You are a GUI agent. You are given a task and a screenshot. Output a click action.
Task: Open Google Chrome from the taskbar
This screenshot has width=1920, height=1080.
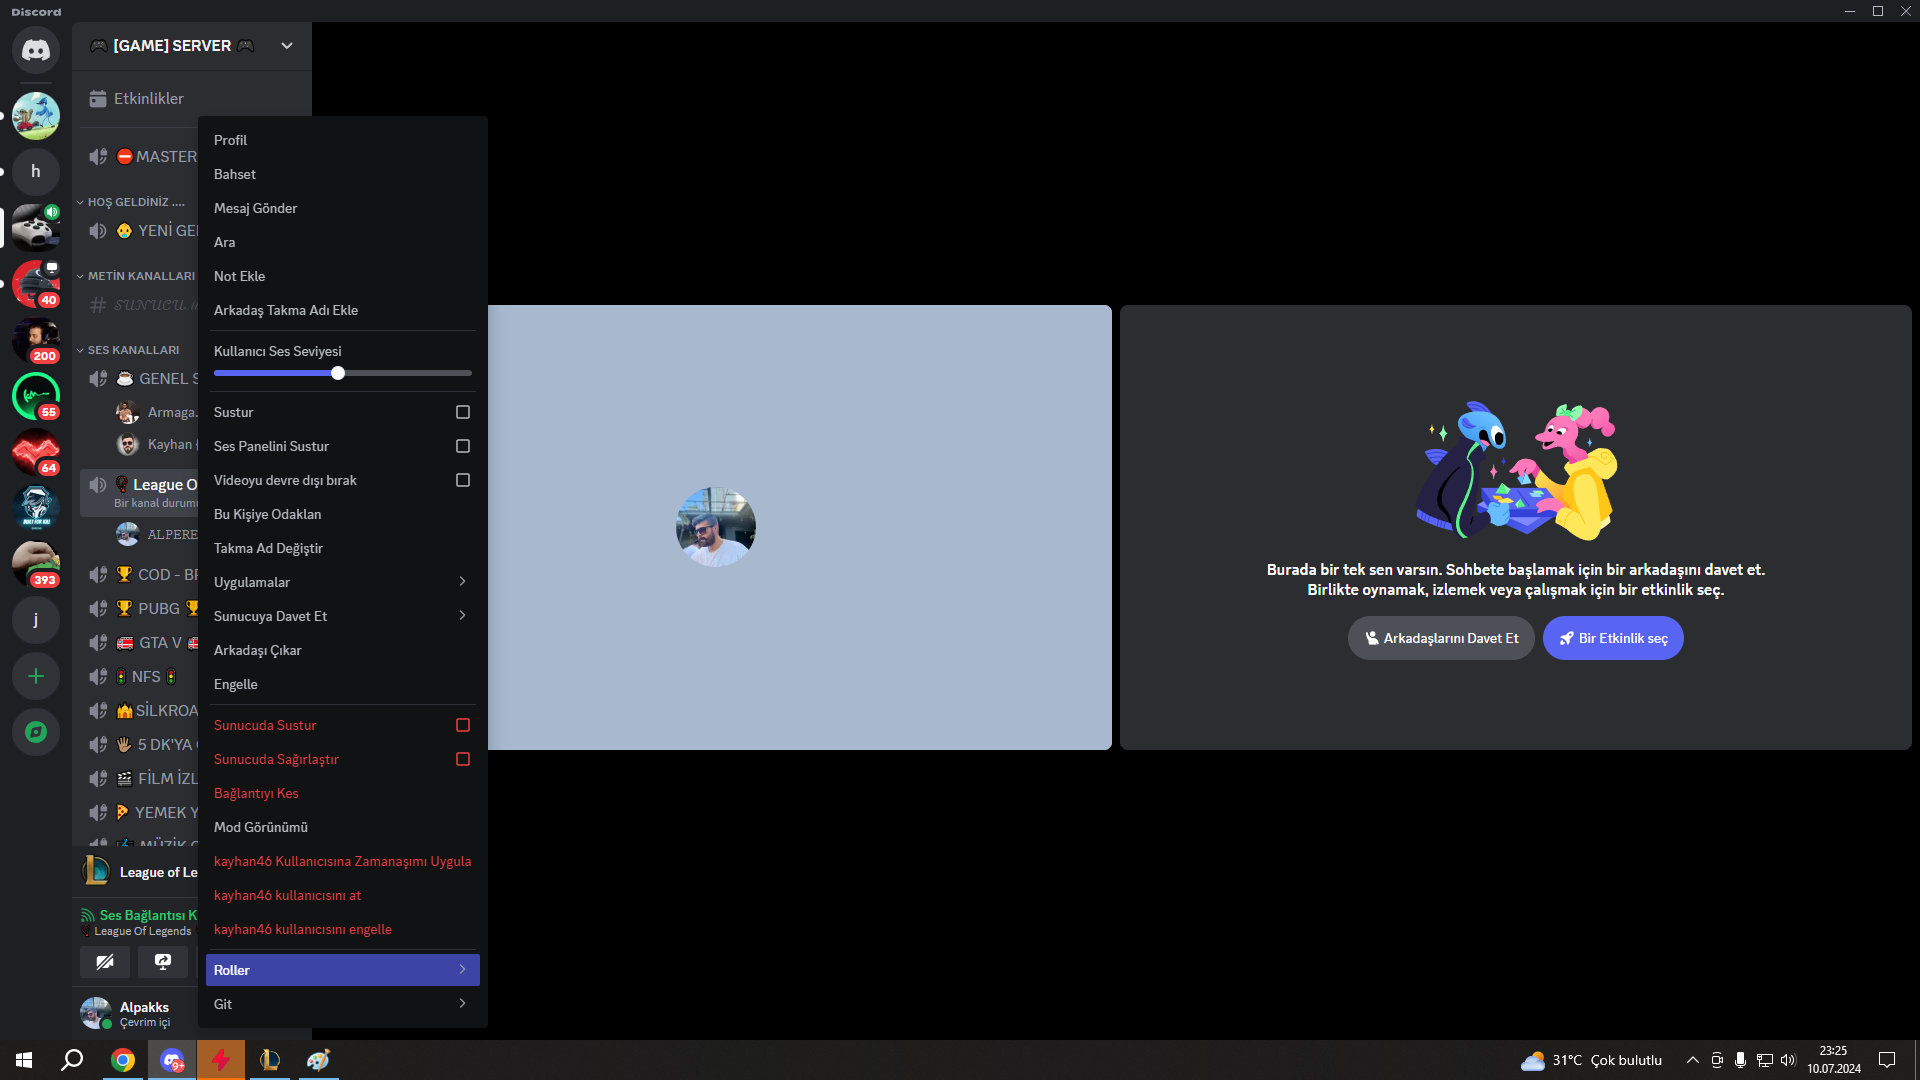(x=123, y=1060)
